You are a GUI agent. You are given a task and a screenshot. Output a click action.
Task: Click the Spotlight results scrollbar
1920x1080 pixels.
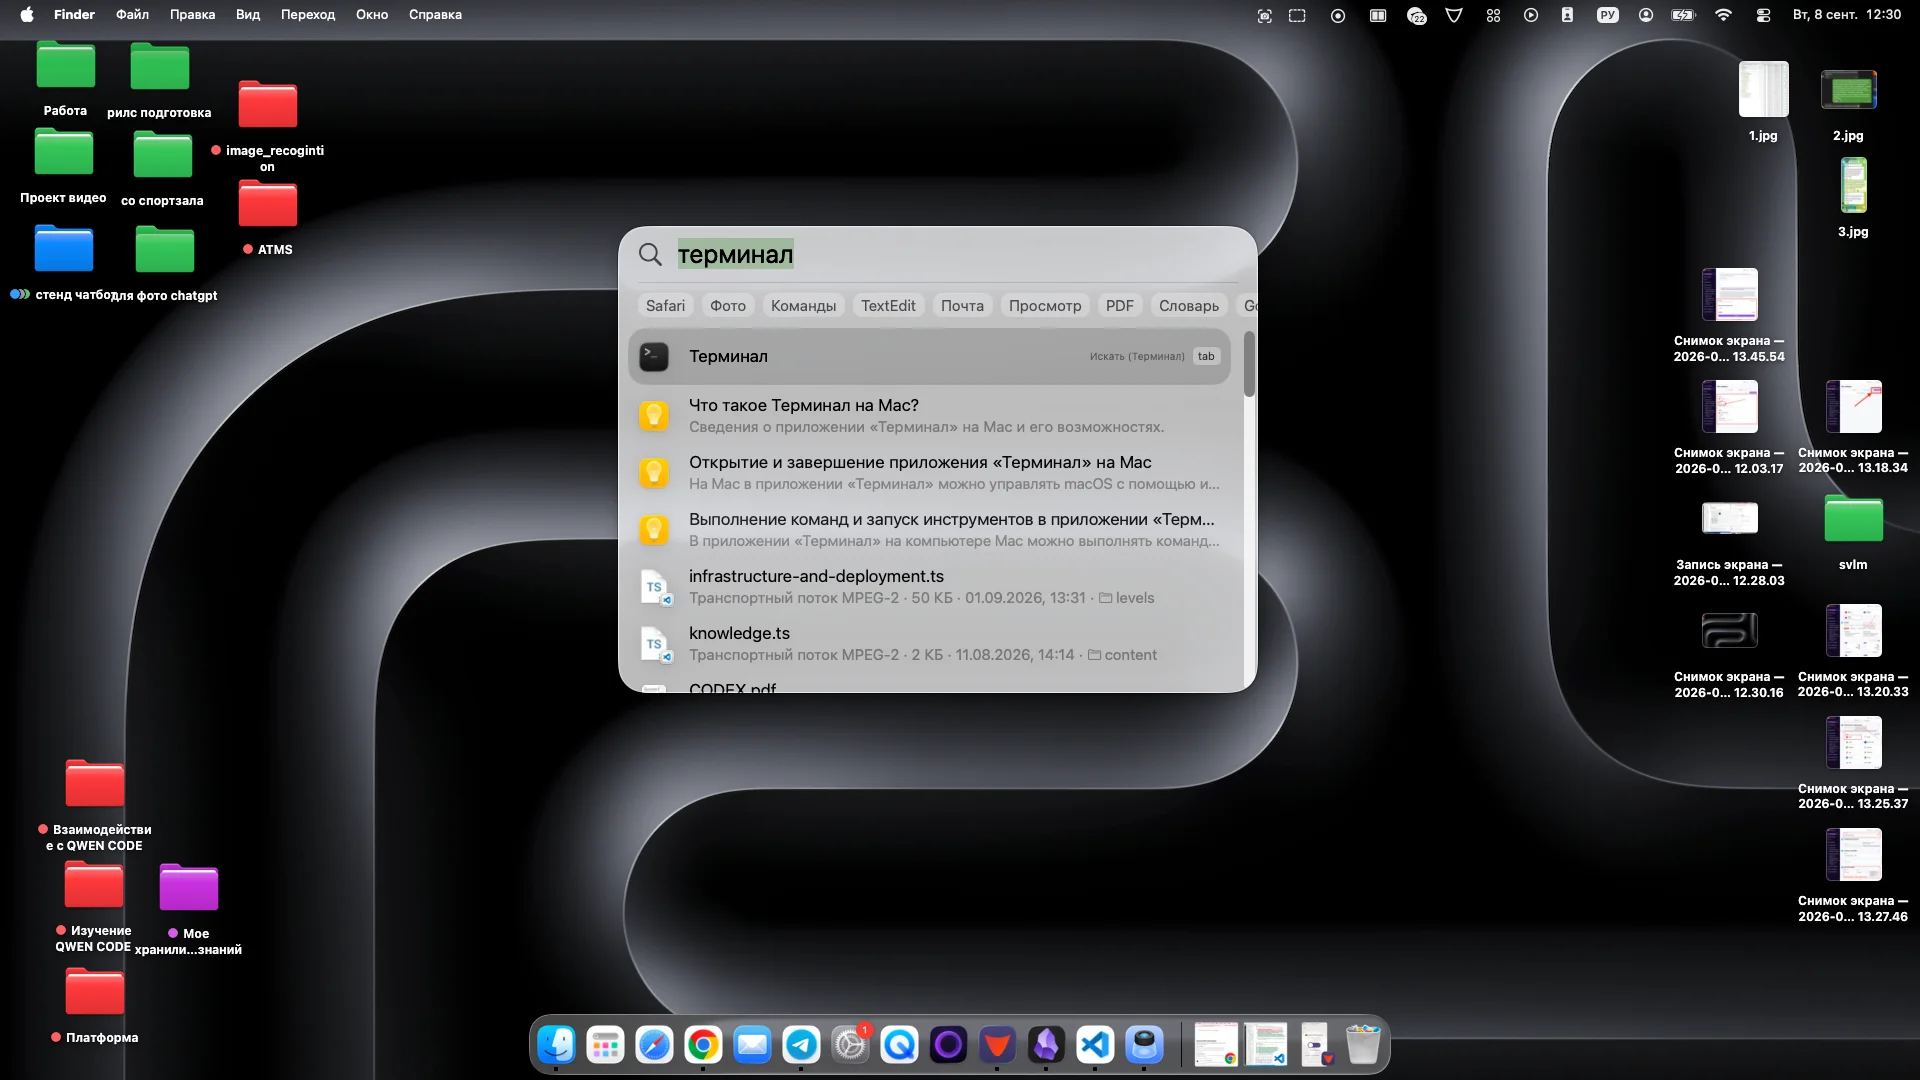coord(1249,364)
